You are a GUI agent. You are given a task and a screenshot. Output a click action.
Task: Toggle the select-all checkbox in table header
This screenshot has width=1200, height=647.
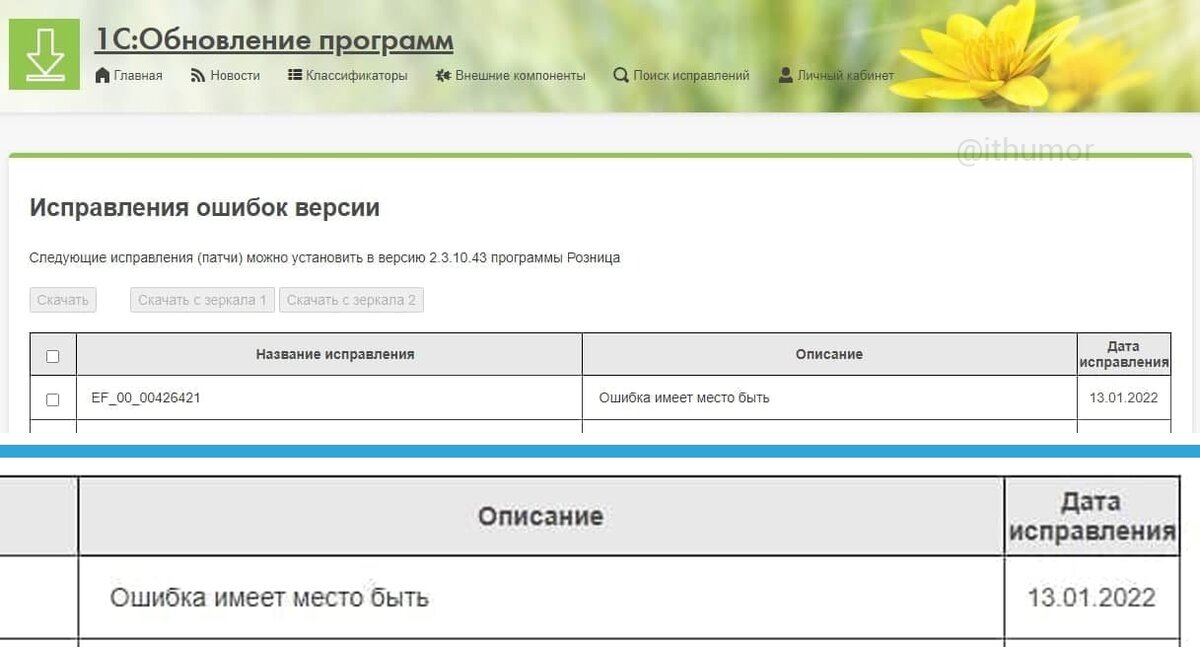[x=53, y=356]
